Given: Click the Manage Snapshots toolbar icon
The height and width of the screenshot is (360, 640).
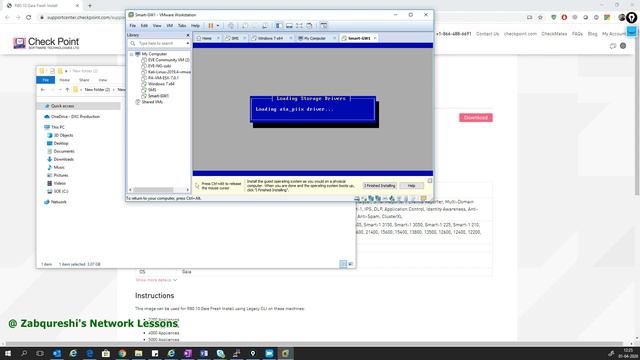Looking at the screenshot, I should (x=265, y=26).
